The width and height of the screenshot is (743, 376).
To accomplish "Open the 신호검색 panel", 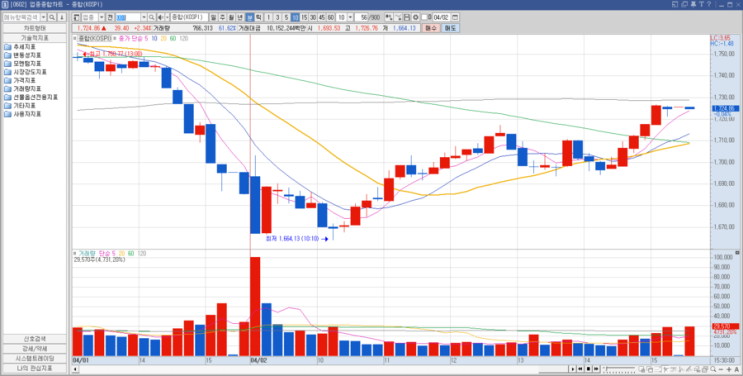I will [x=35, y=339].
